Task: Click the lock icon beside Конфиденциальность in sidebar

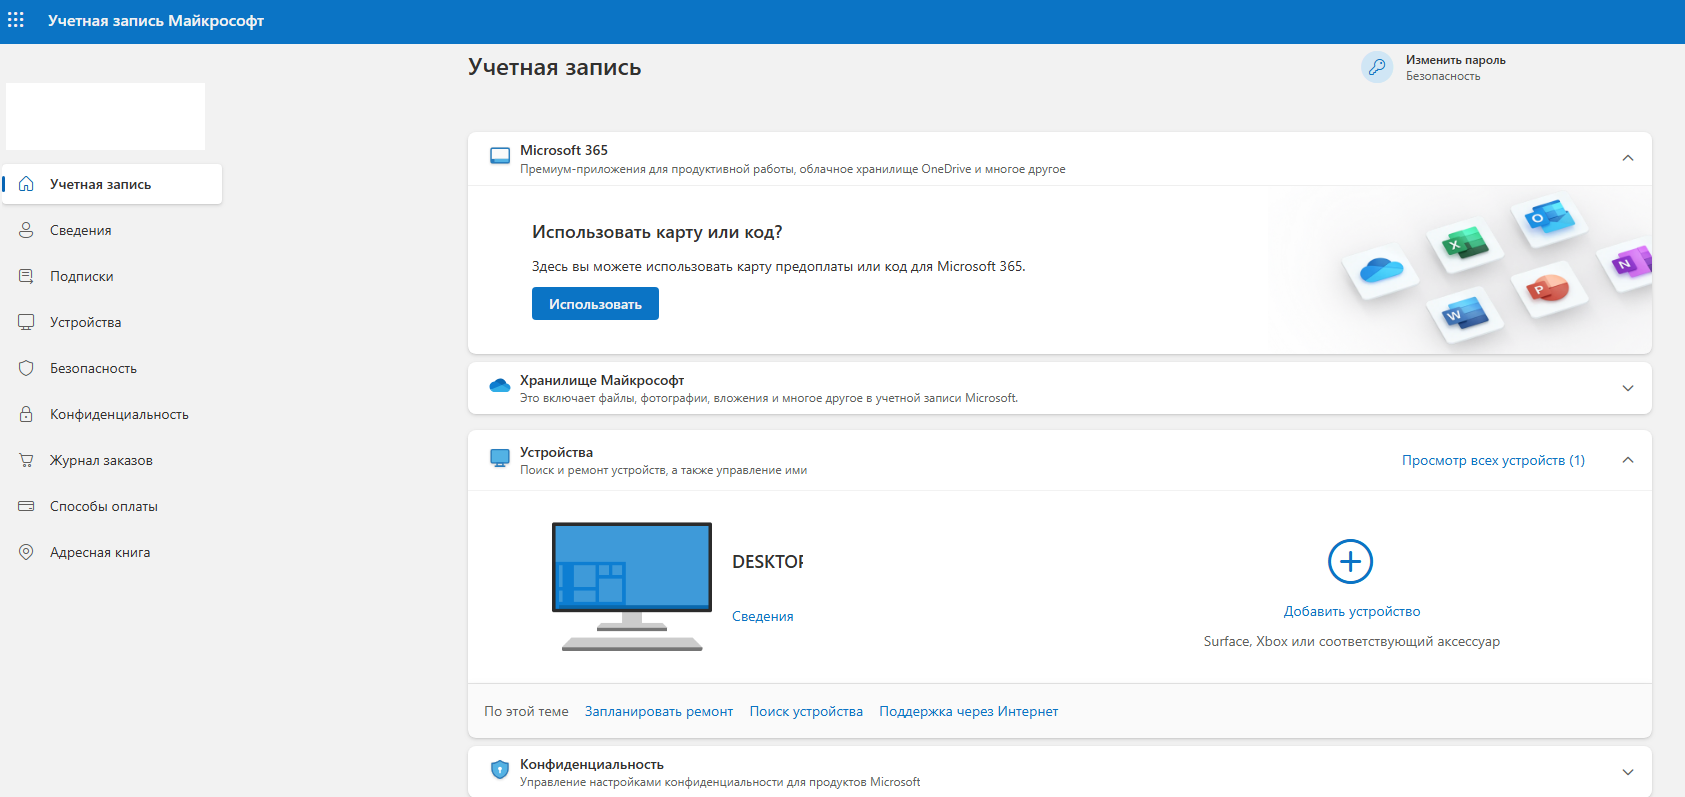Action: [27, 414]
